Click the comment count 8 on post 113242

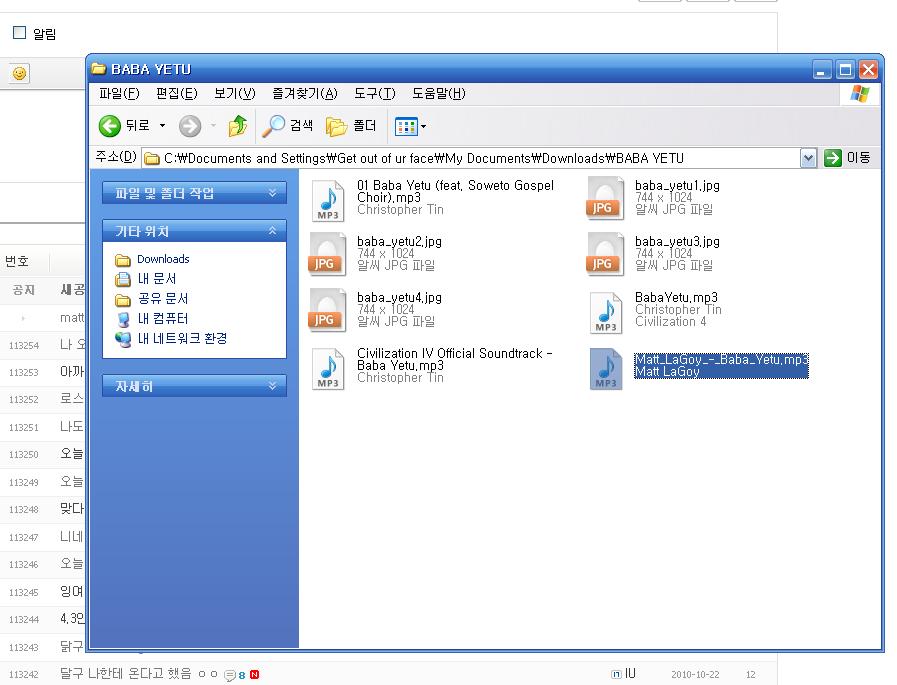(x=241, y=675)
